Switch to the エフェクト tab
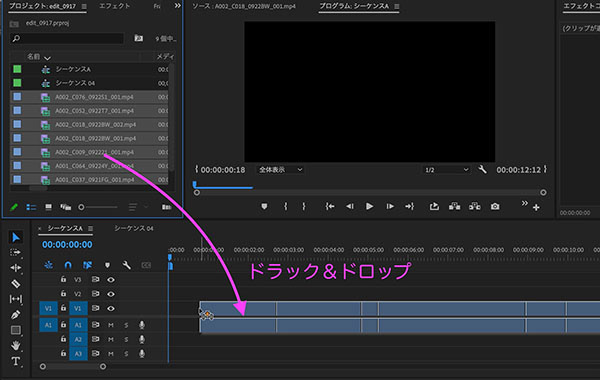The height and width of the screenshot is (380, 600). 114,6
